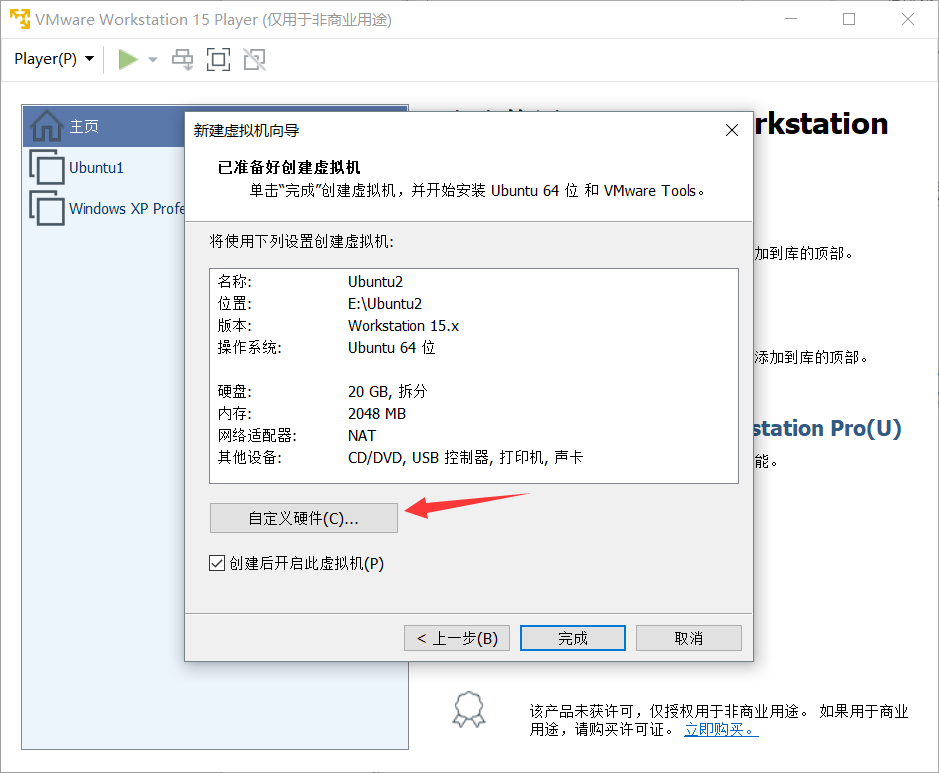Click the Windows XP virtual machine icon
This screenshot has width=939, height=773.
(x=47, y=208)
